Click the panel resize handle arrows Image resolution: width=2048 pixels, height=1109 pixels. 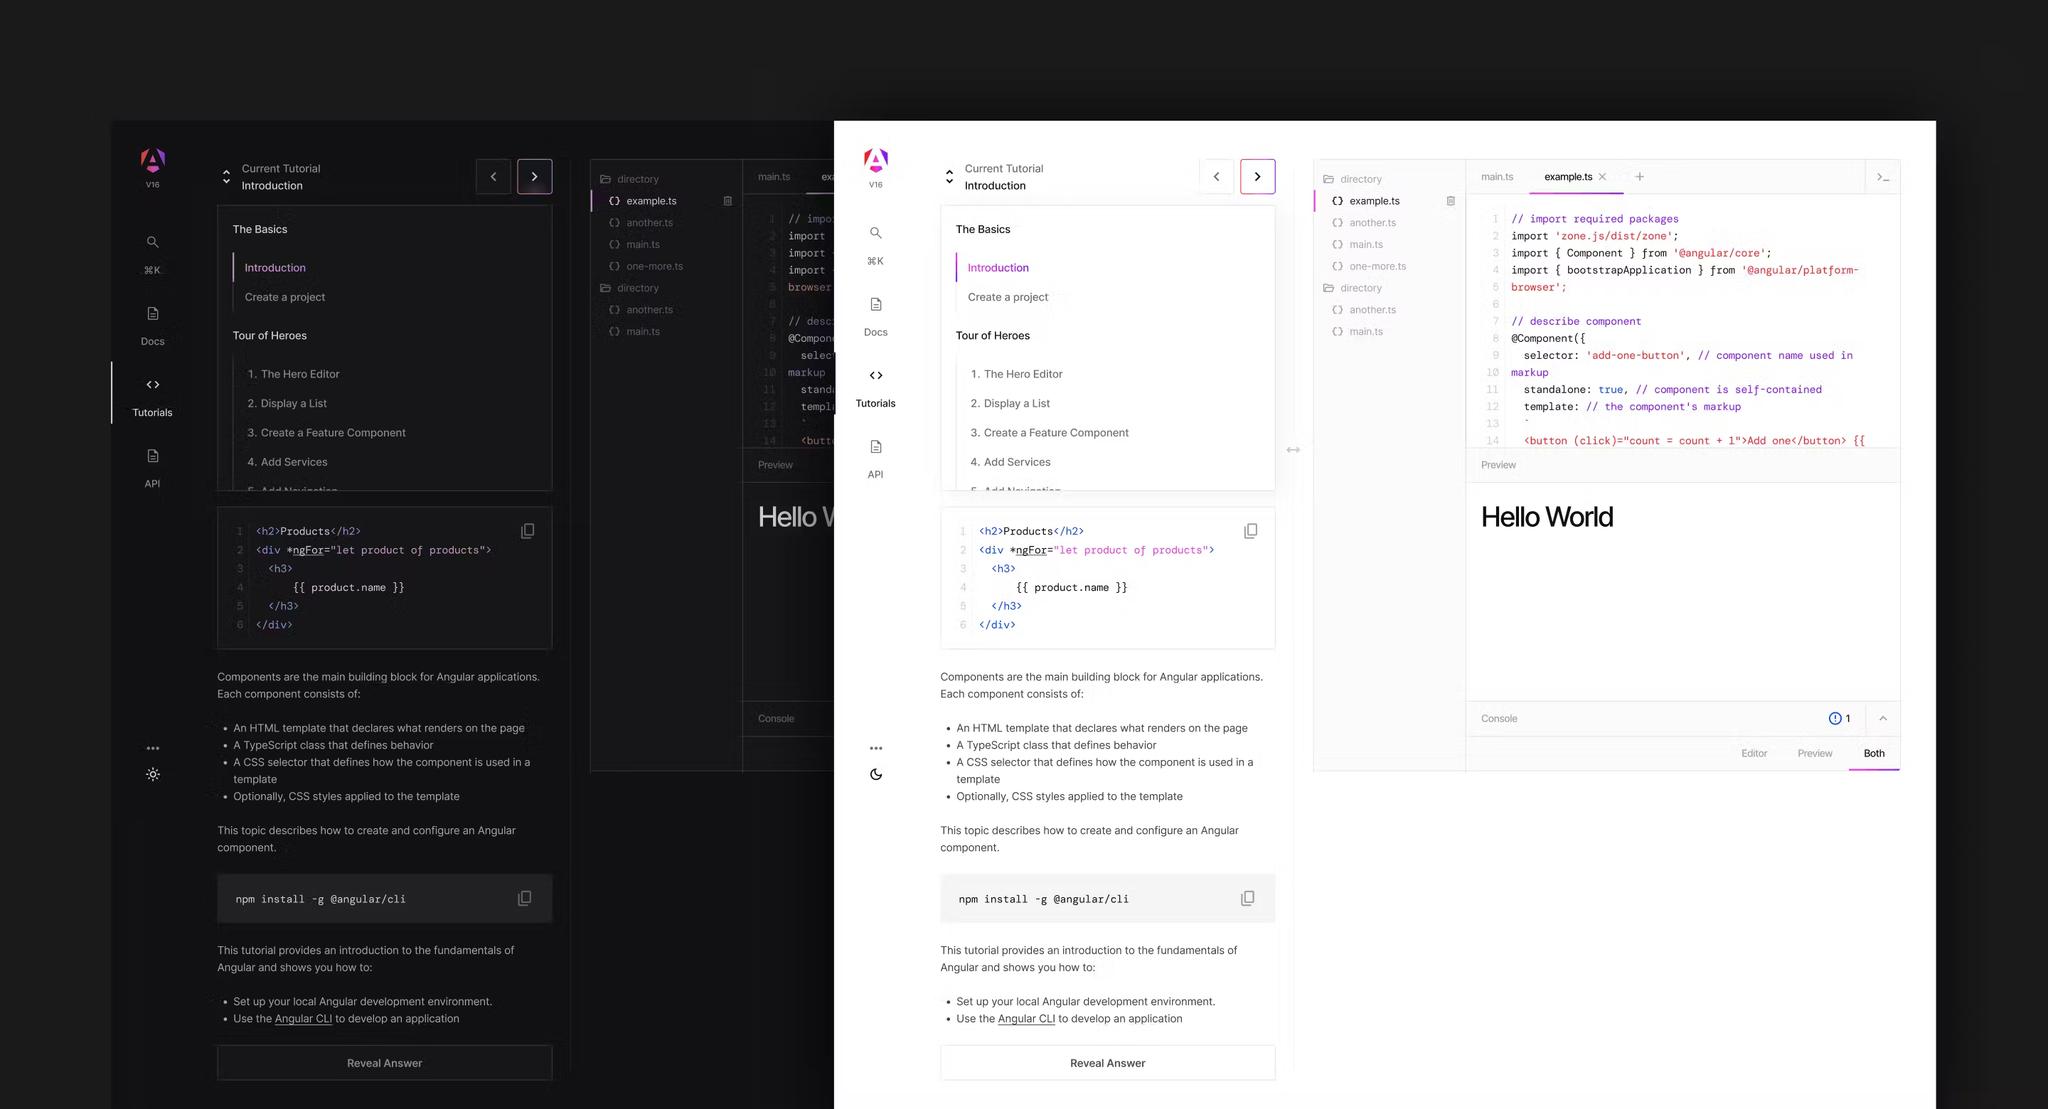(x=1293, y=450)
